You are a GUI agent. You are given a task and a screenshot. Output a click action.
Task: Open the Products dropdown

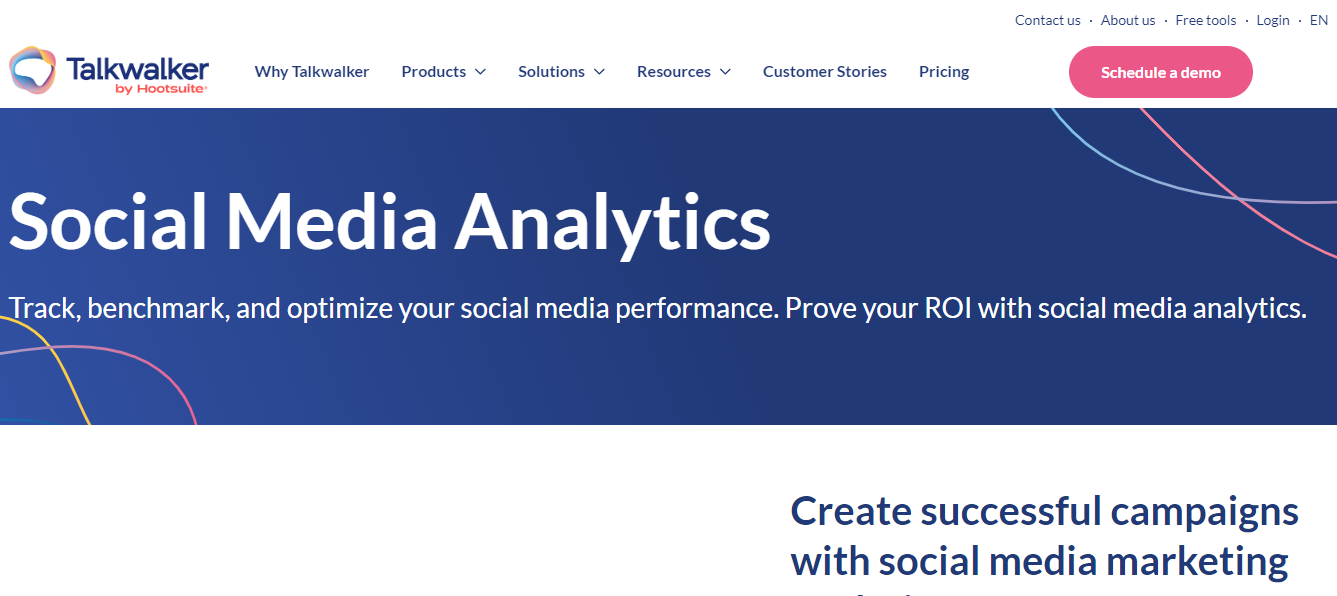[434, 71]
